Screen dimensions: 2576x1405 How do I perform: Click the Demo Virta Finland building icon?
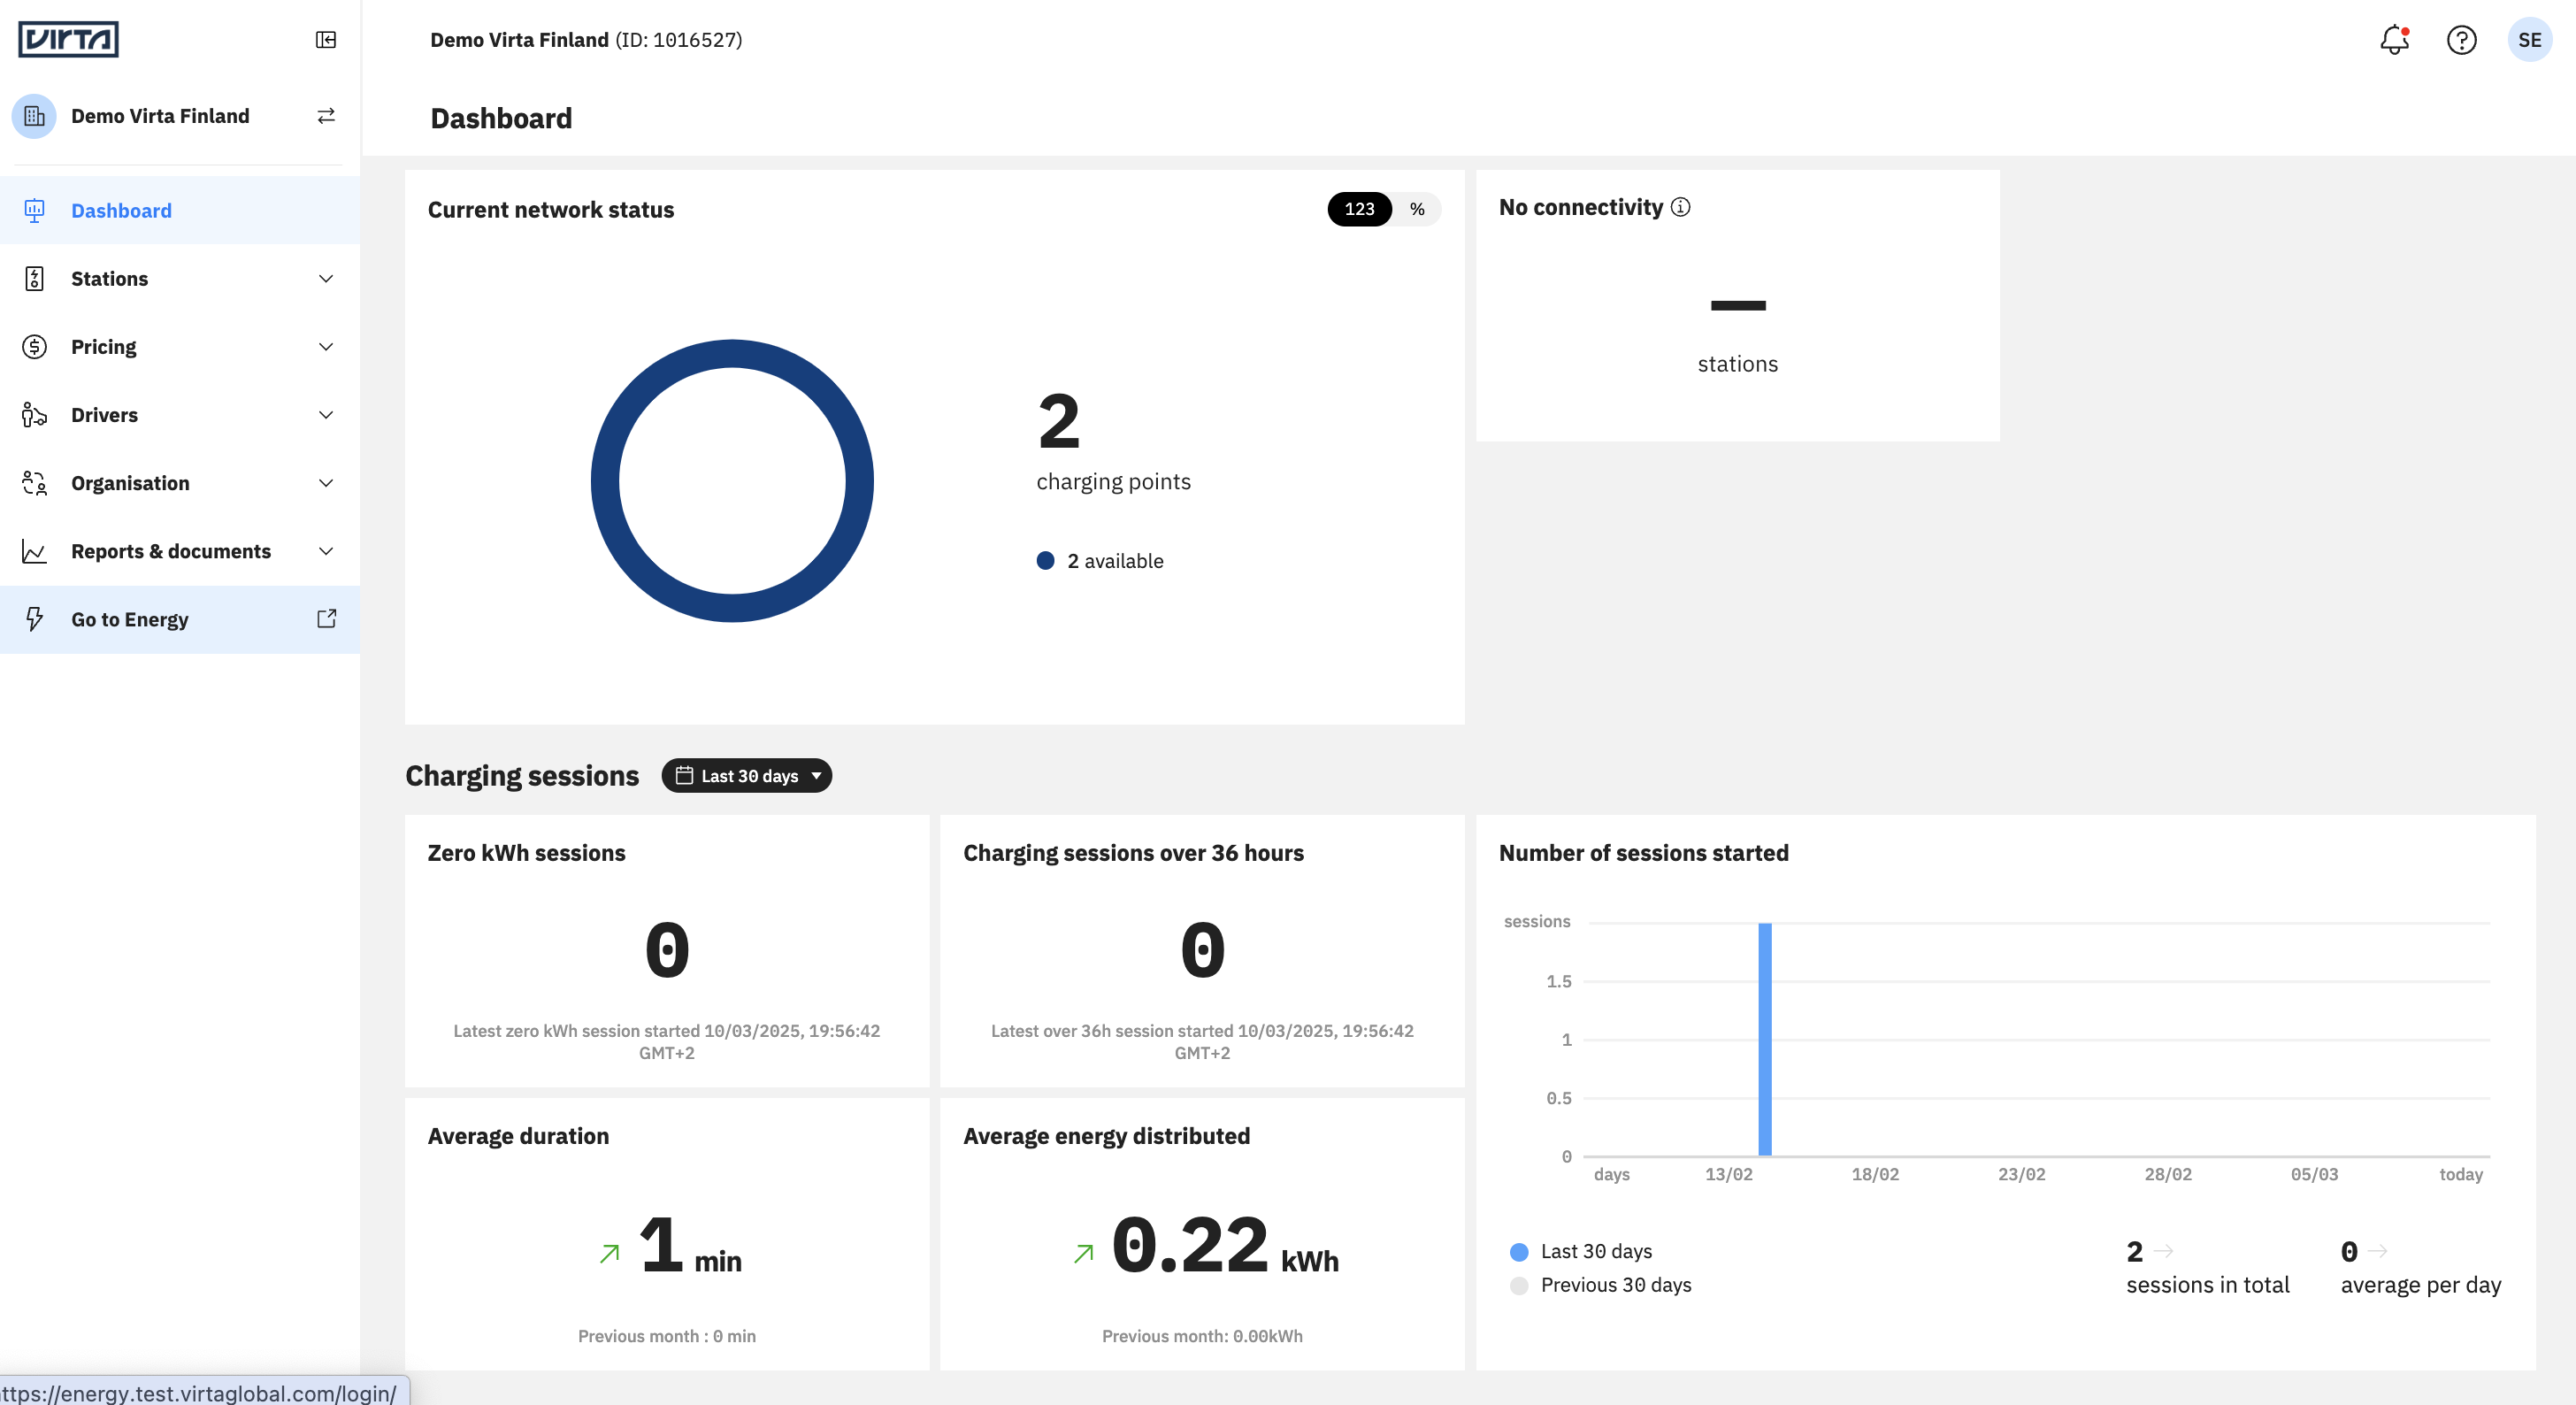(34, 116)
